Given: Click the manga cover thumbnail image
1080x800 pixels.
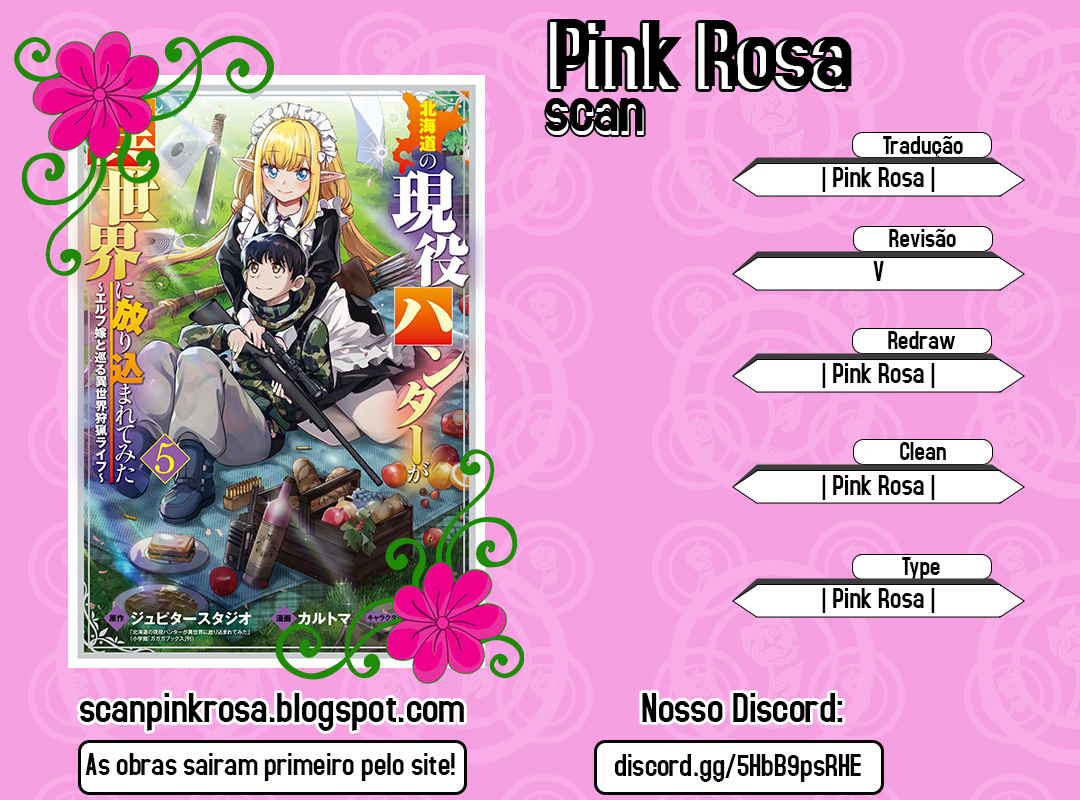Looking at the screenshot, I should [276, 371].
